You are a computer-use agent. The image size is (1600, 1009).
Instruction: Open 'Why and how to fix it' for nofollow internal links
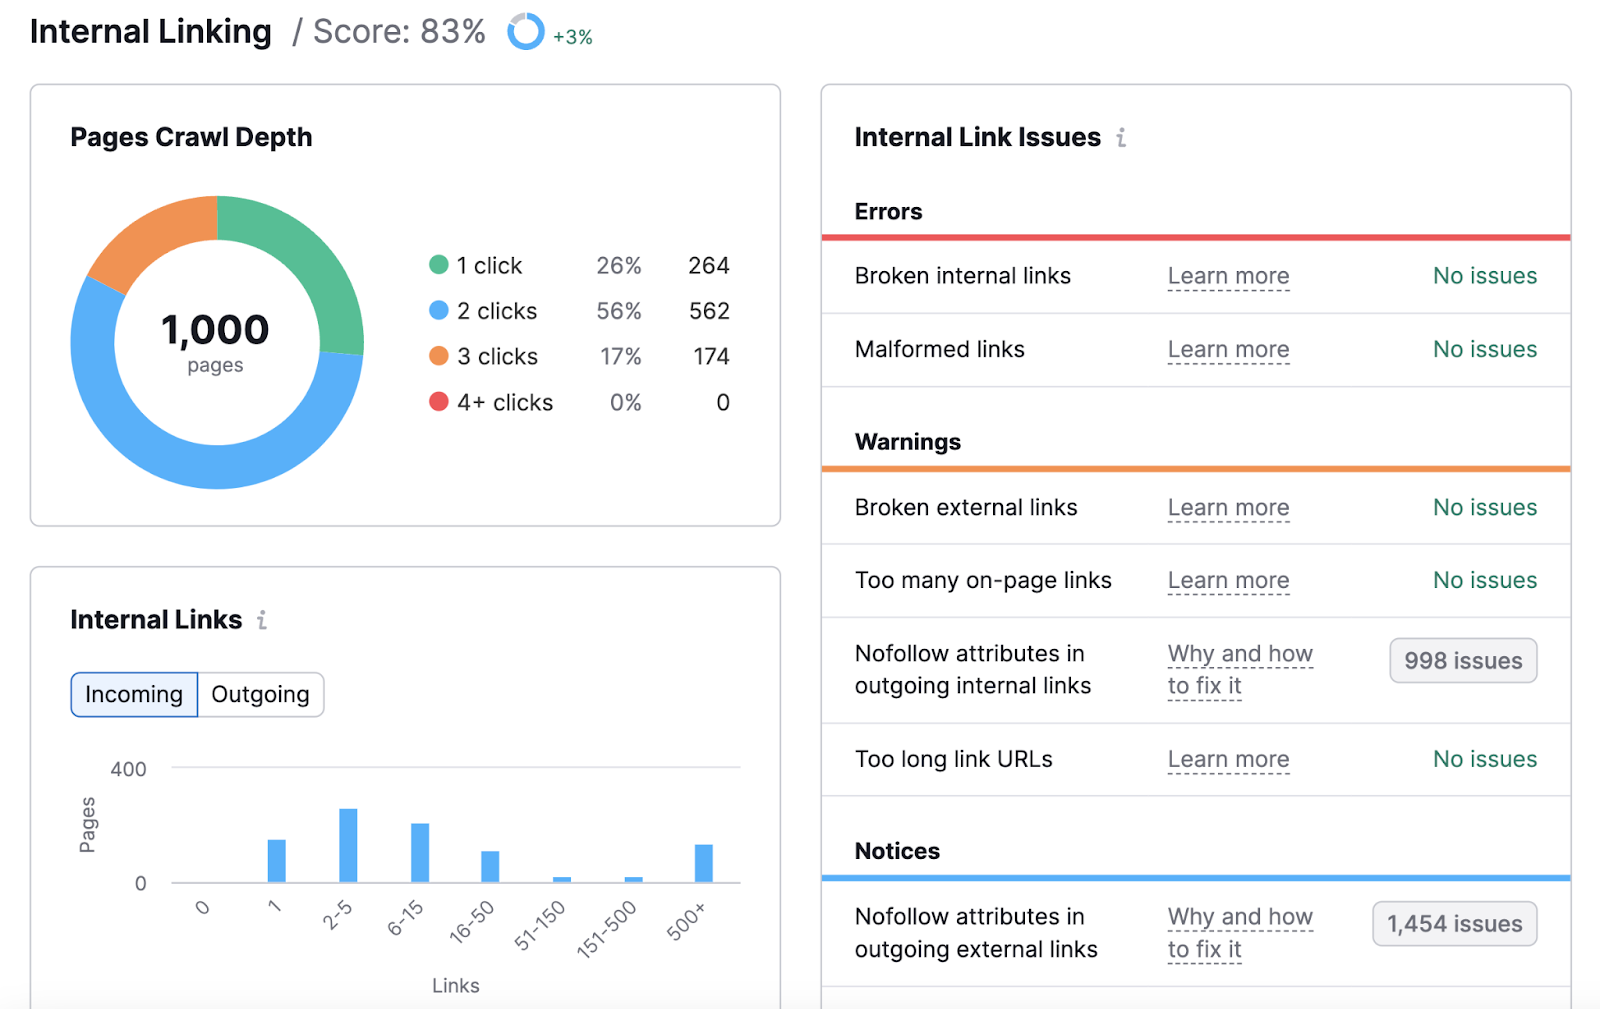pyautogui.click(x=1240, y=669)
